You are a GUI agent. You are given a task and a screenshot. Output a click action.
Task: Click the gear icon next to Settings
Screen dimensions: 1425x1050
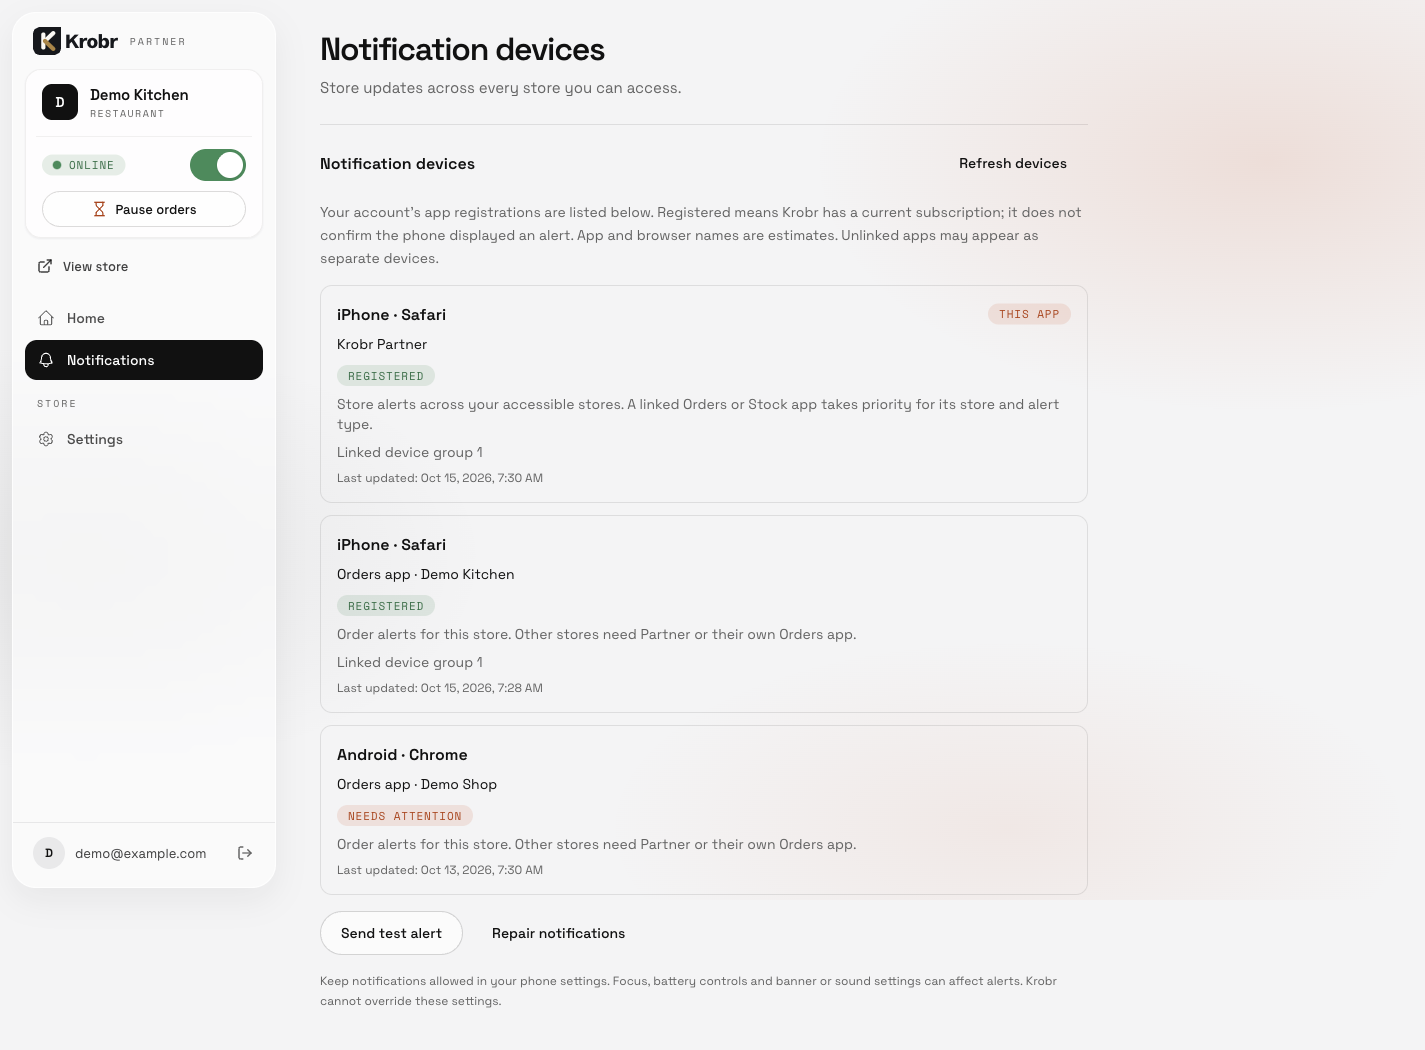[46, 439]
